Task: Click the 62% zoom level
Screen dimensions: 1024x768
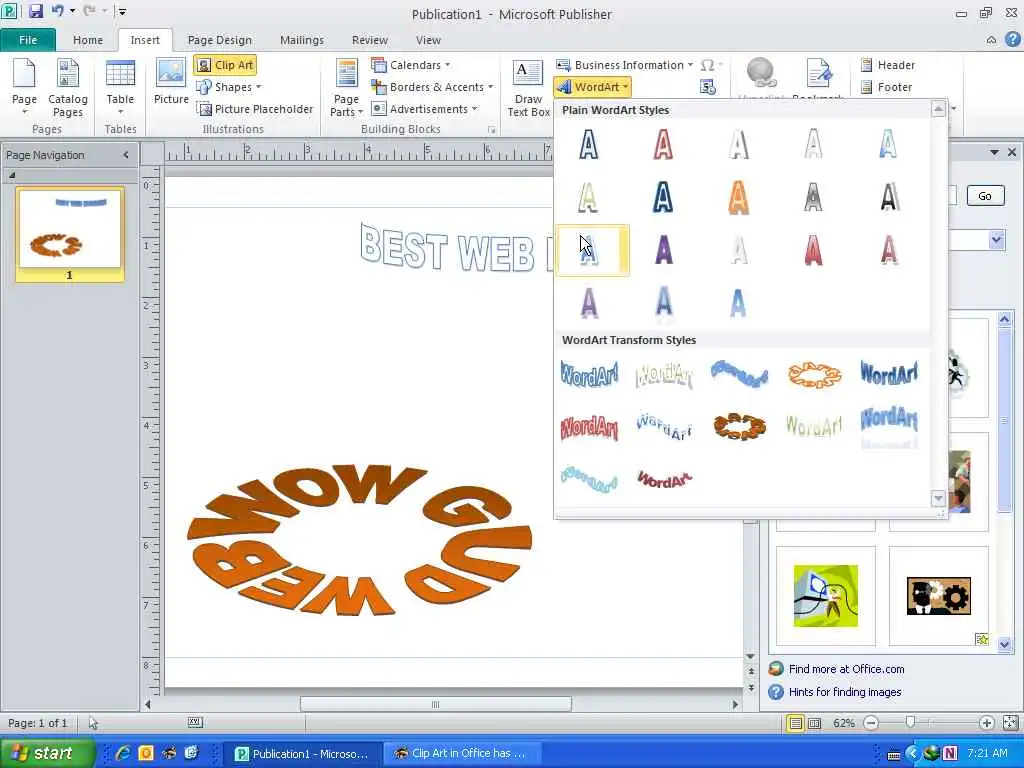Action: [x=844, y=723]
